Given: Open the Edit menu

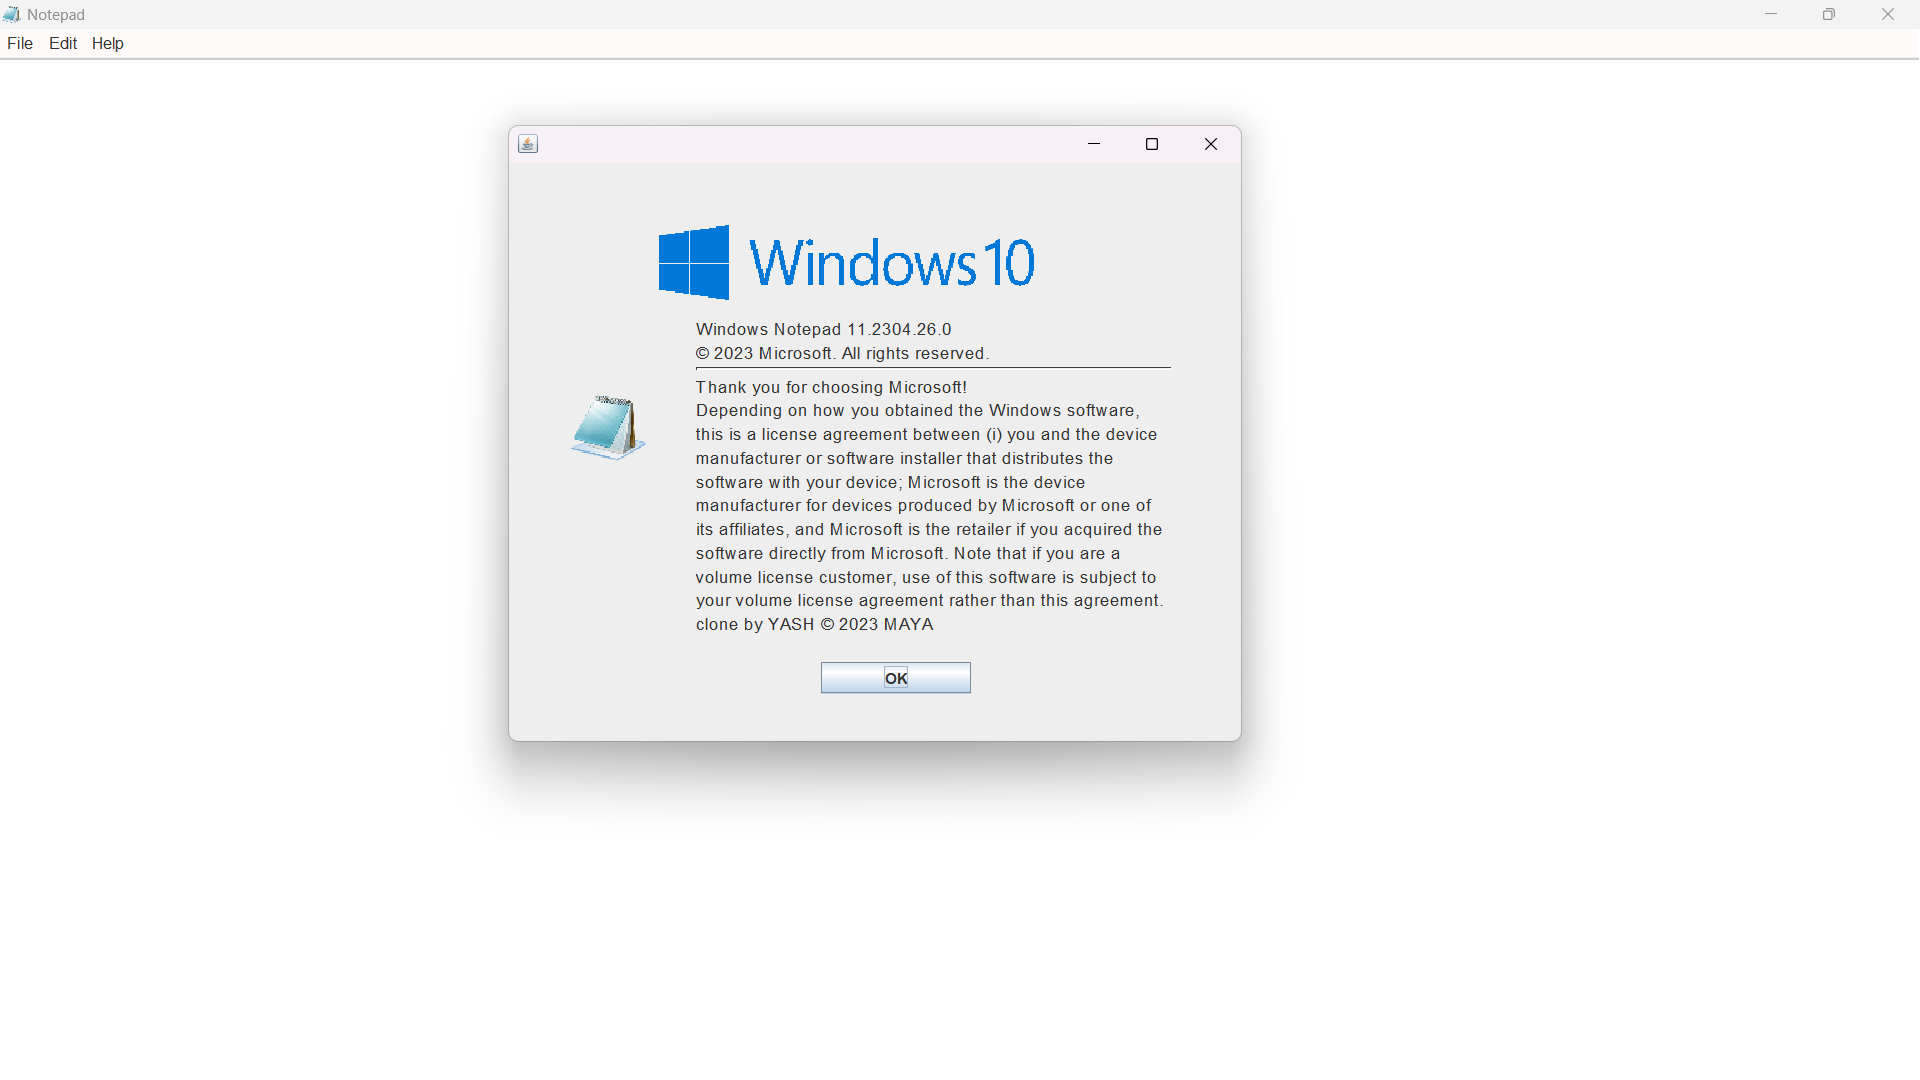Looking at the screenshot, I should coord(63,43).
